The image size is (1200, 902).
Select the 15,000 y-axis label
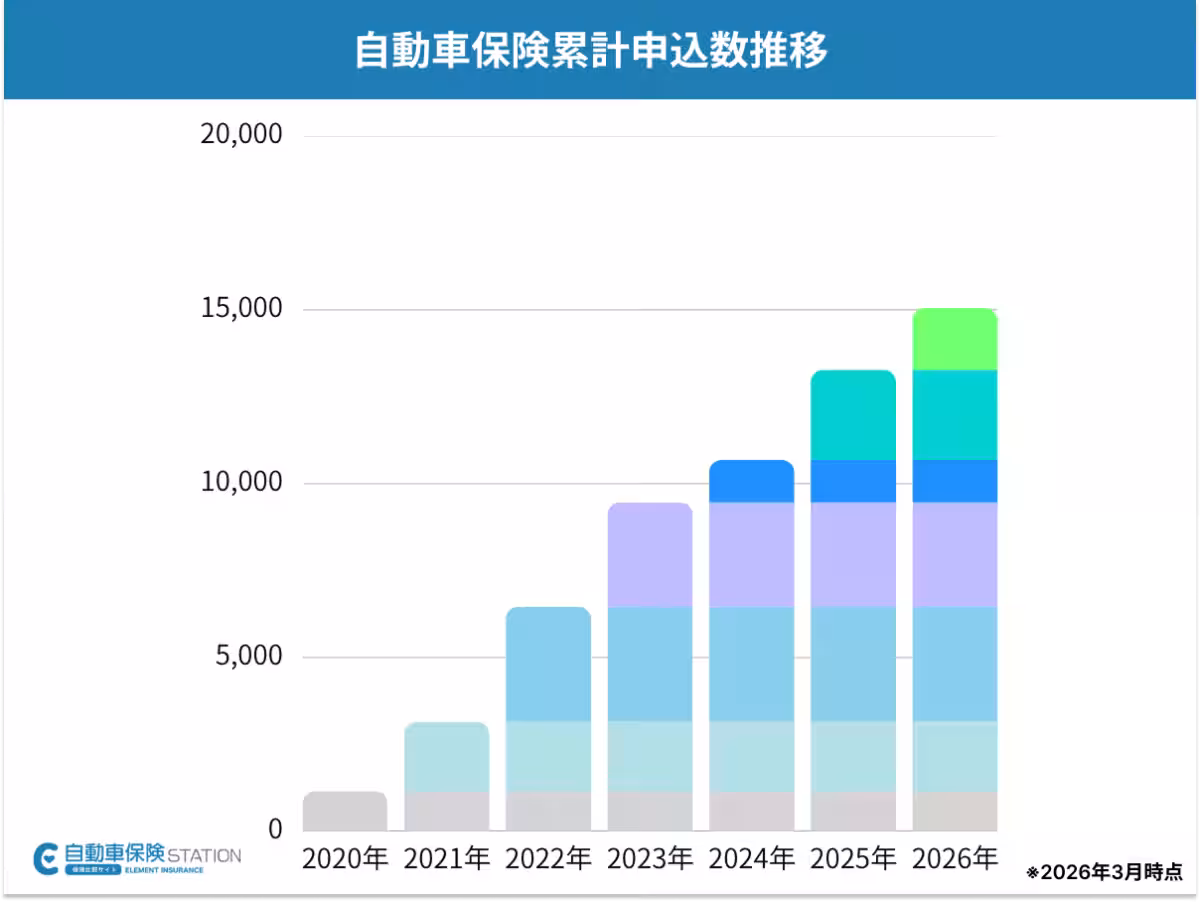coord(242,308)
